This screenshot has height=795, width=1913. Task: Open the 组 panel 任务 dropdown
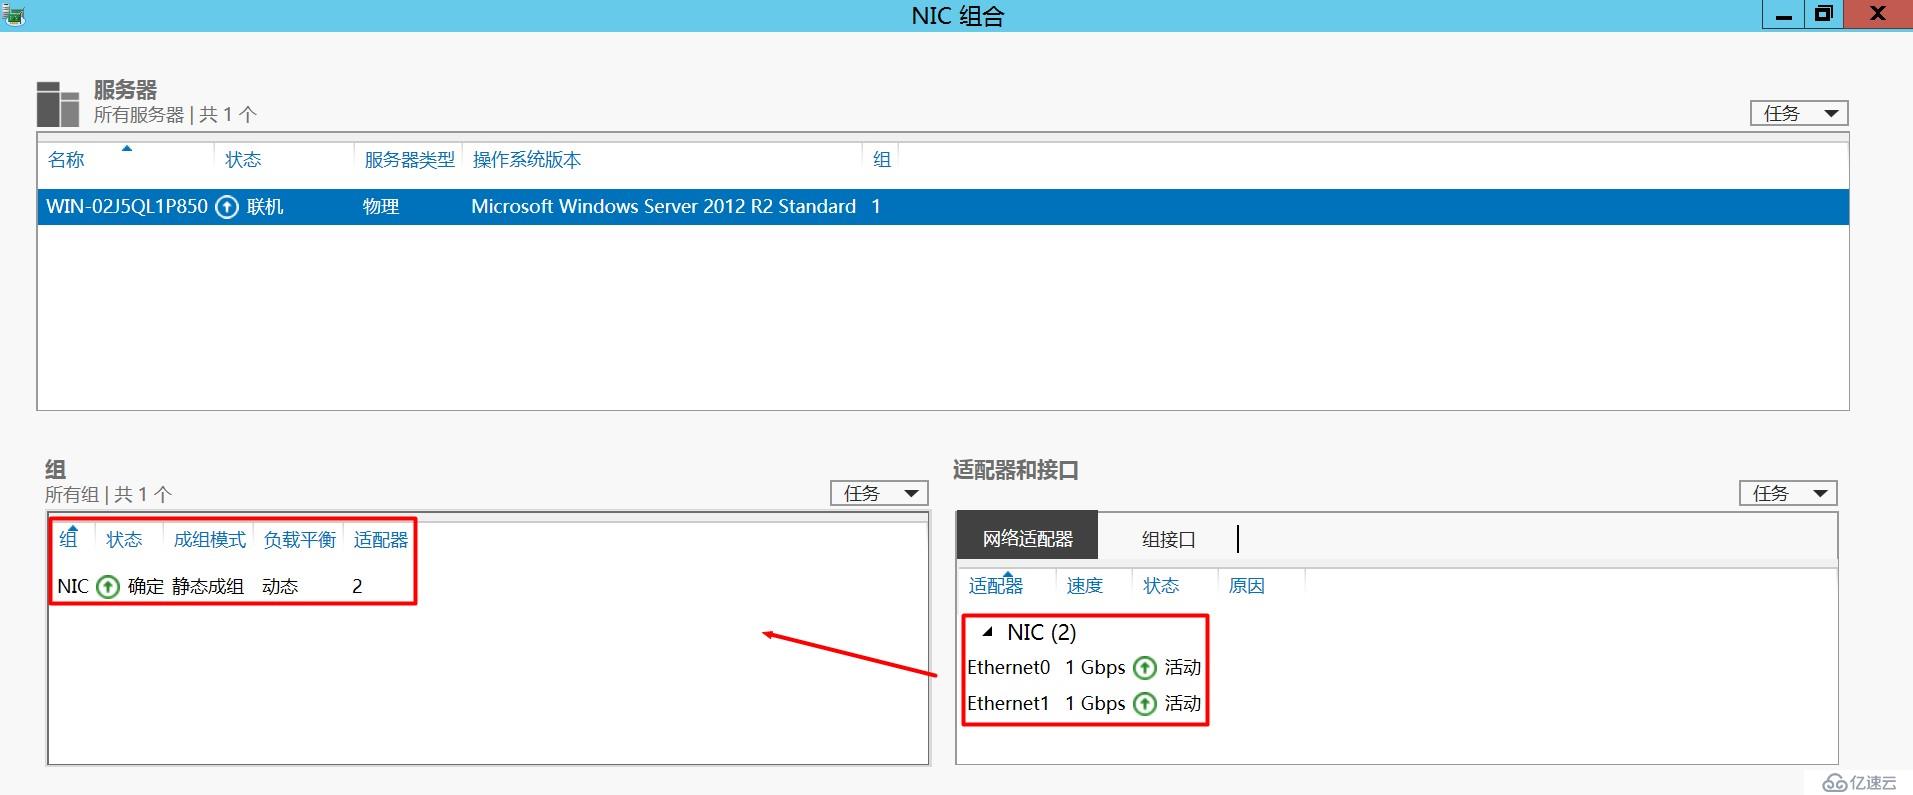click(879, 493)
